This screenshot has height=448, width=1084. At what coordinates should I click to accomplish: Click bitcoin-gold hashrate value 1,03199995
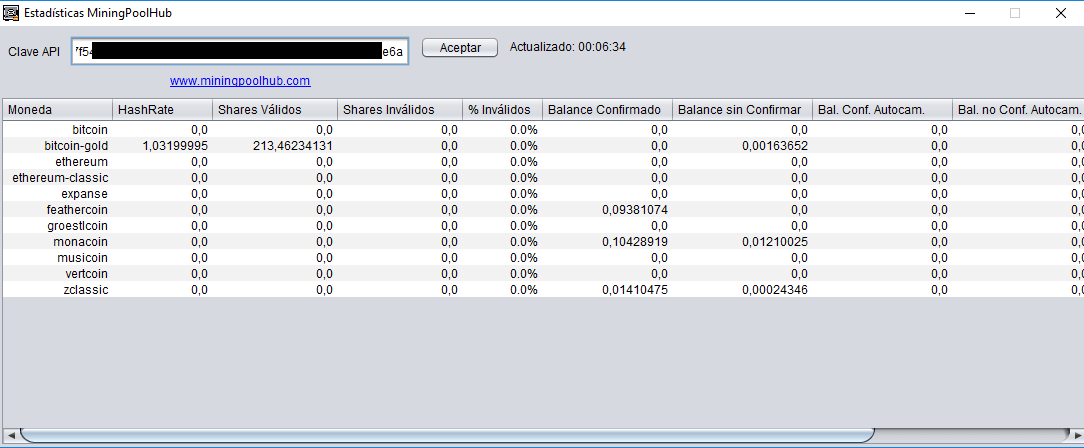176,145
